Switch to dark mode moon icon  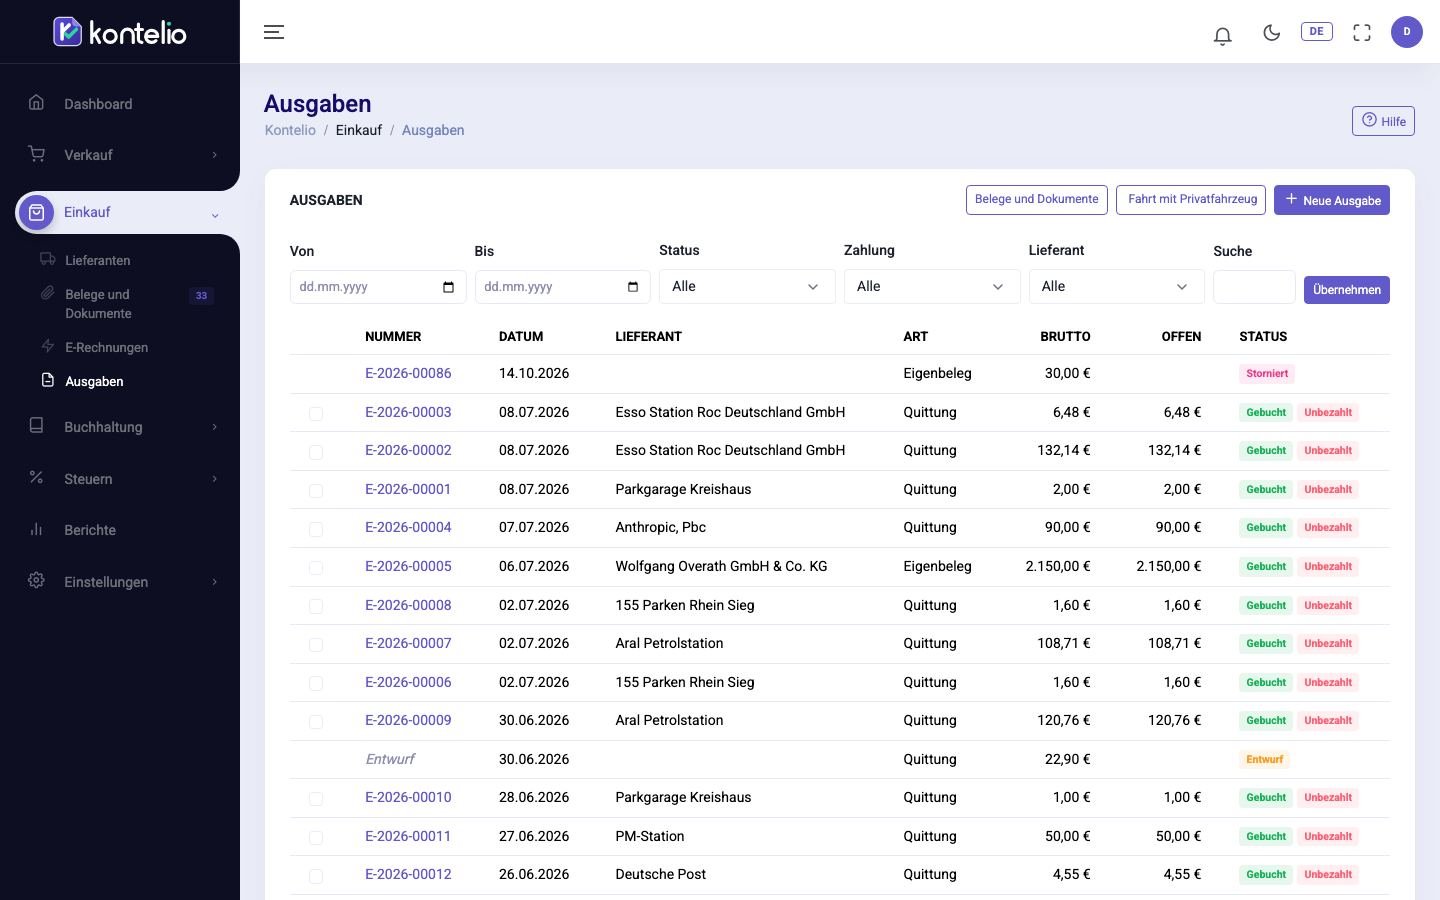(1271, 32)
